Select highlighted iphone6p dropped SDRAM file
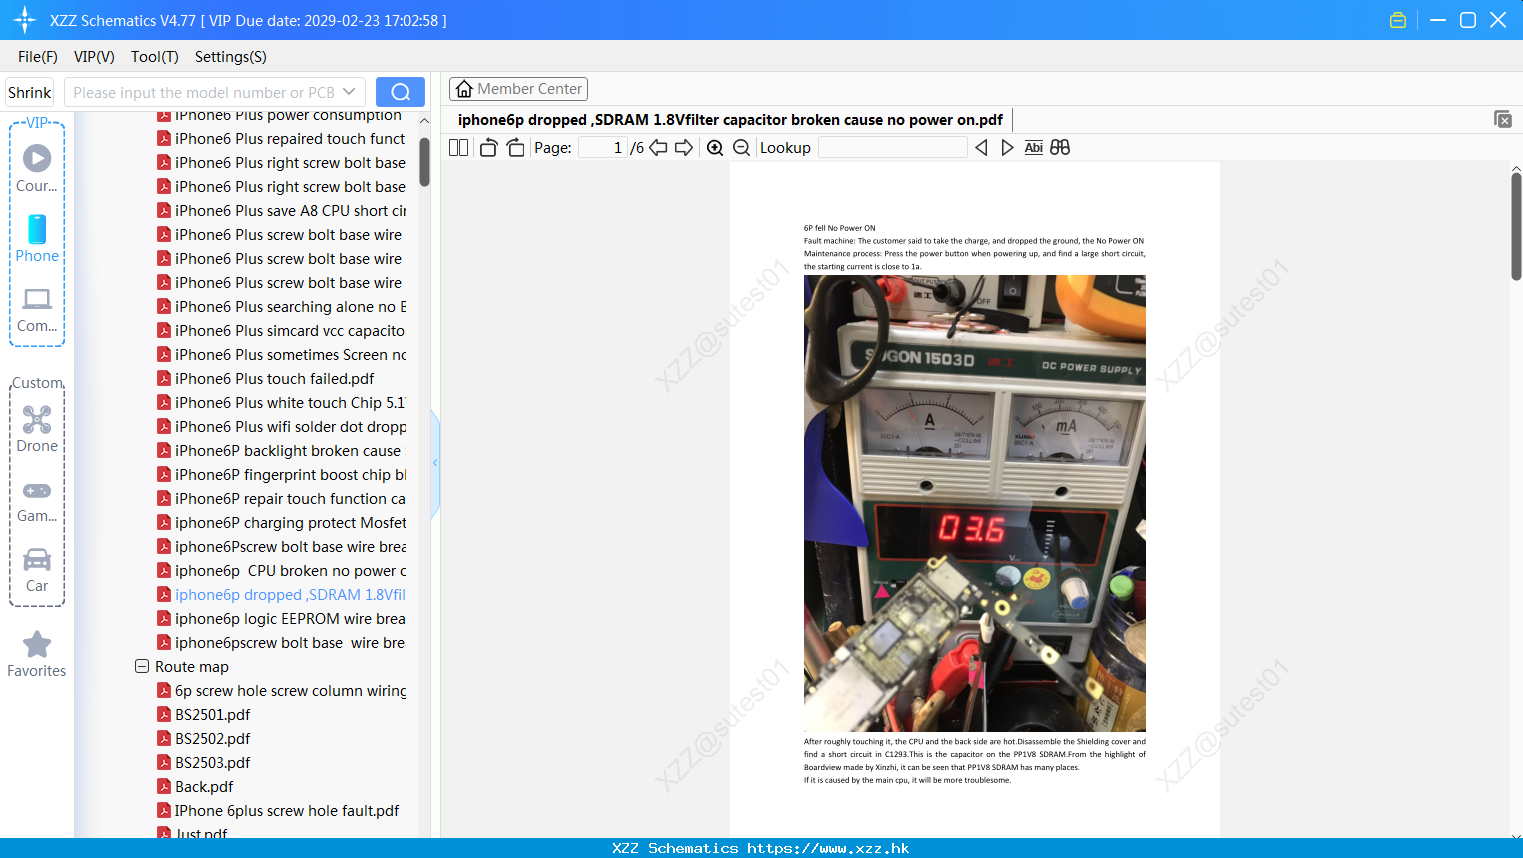The height and width of the screenshot is (858, 1523). (x=282, y=594)
